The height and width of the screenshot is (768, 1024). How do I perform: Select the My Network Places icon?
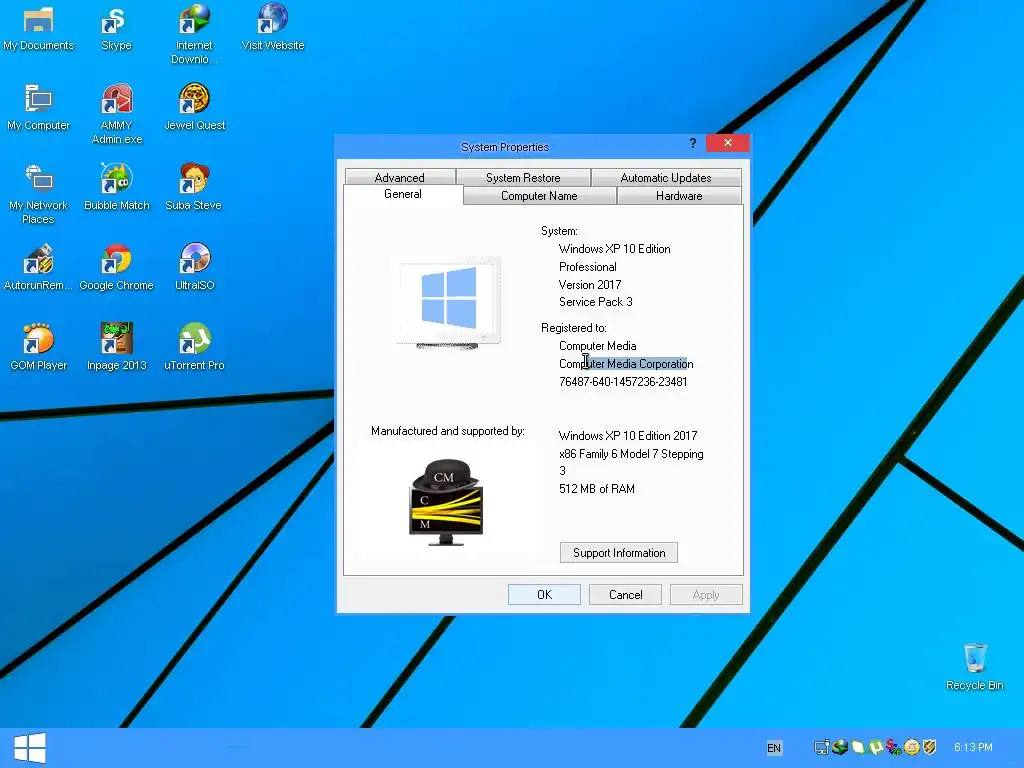[x=38, y=194]
